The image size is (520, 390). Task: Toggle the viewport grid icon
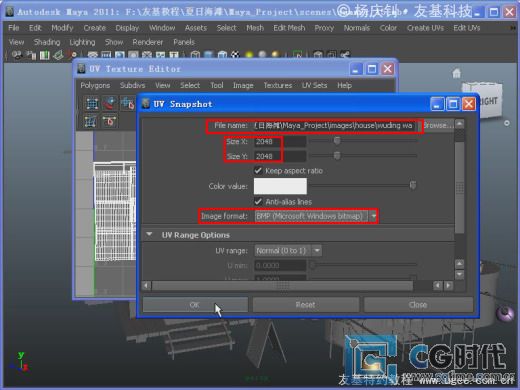[x=92, y=55]
